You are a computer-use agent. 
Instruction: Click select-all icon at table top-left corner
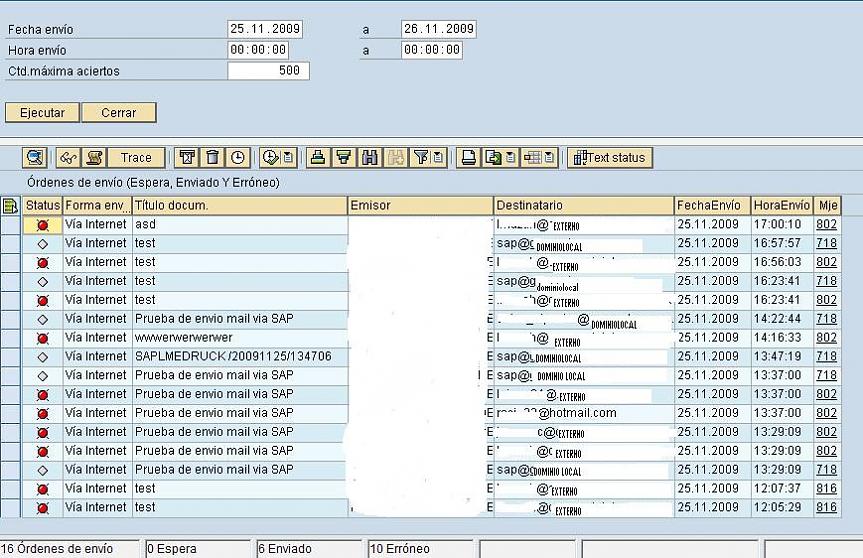pos(11,206)
